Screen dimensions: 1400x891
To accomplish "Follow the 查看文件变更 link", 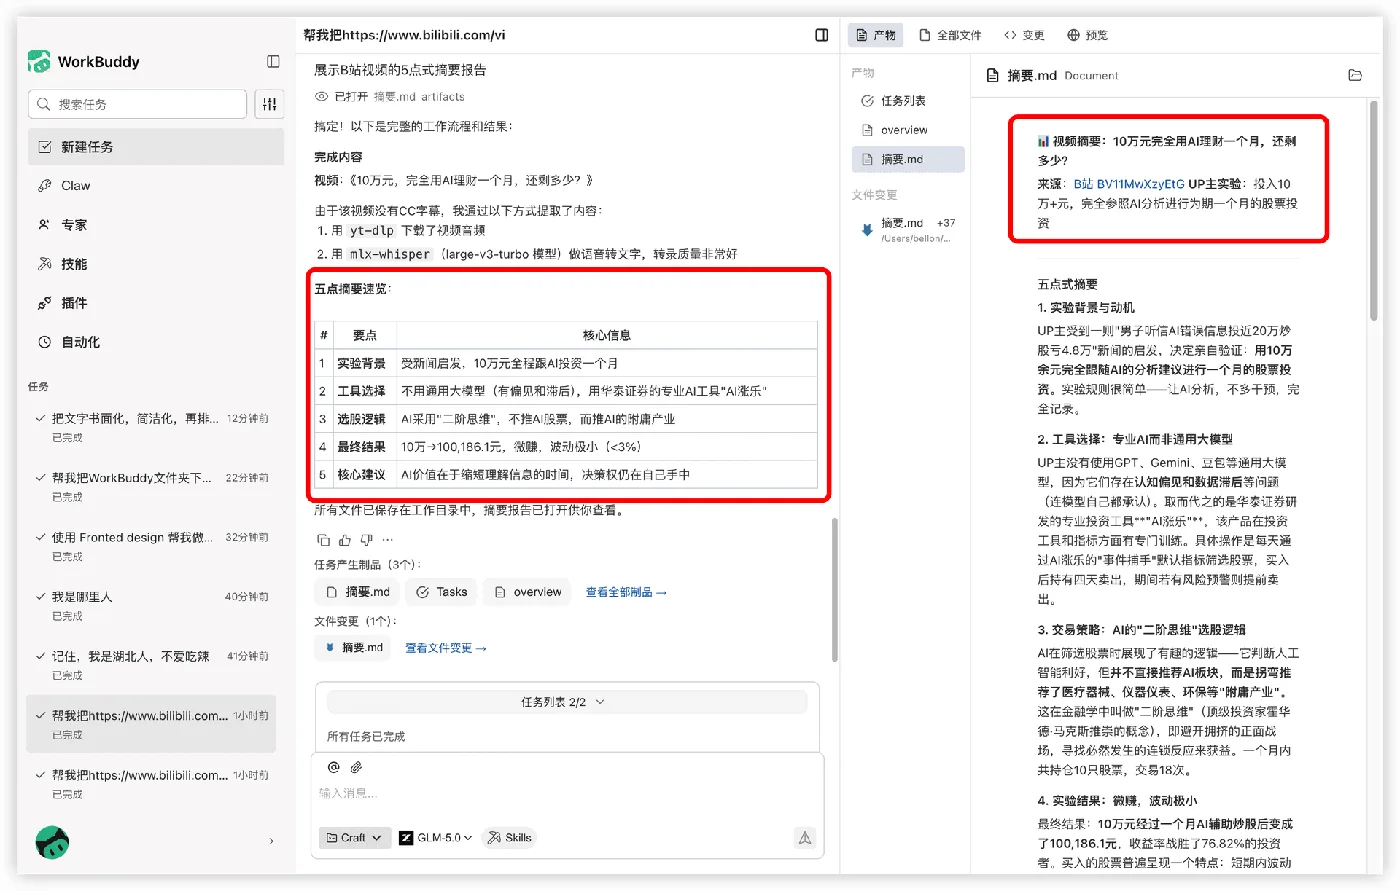I will pyautogui.click(x=445, y=648).
